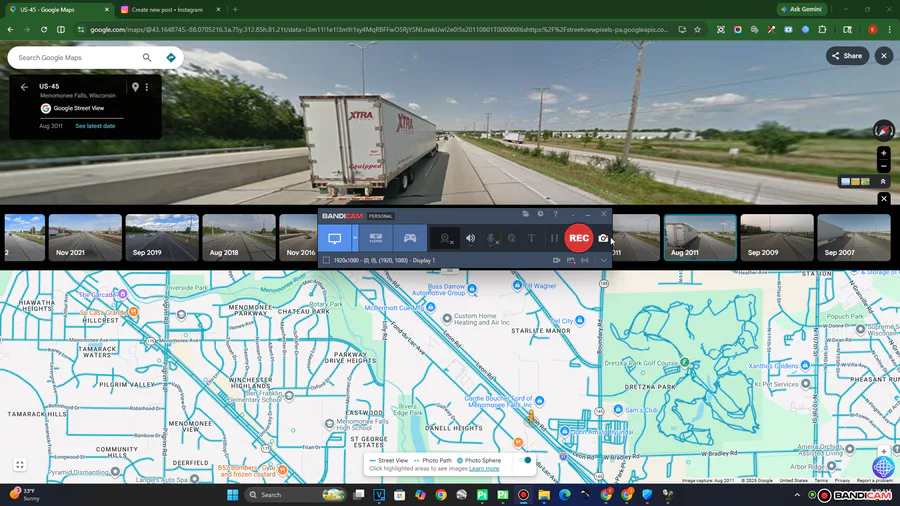The image size is (900, 506).
Task: Click the location pin icon in US-45 card
Action: coord(135,87)
